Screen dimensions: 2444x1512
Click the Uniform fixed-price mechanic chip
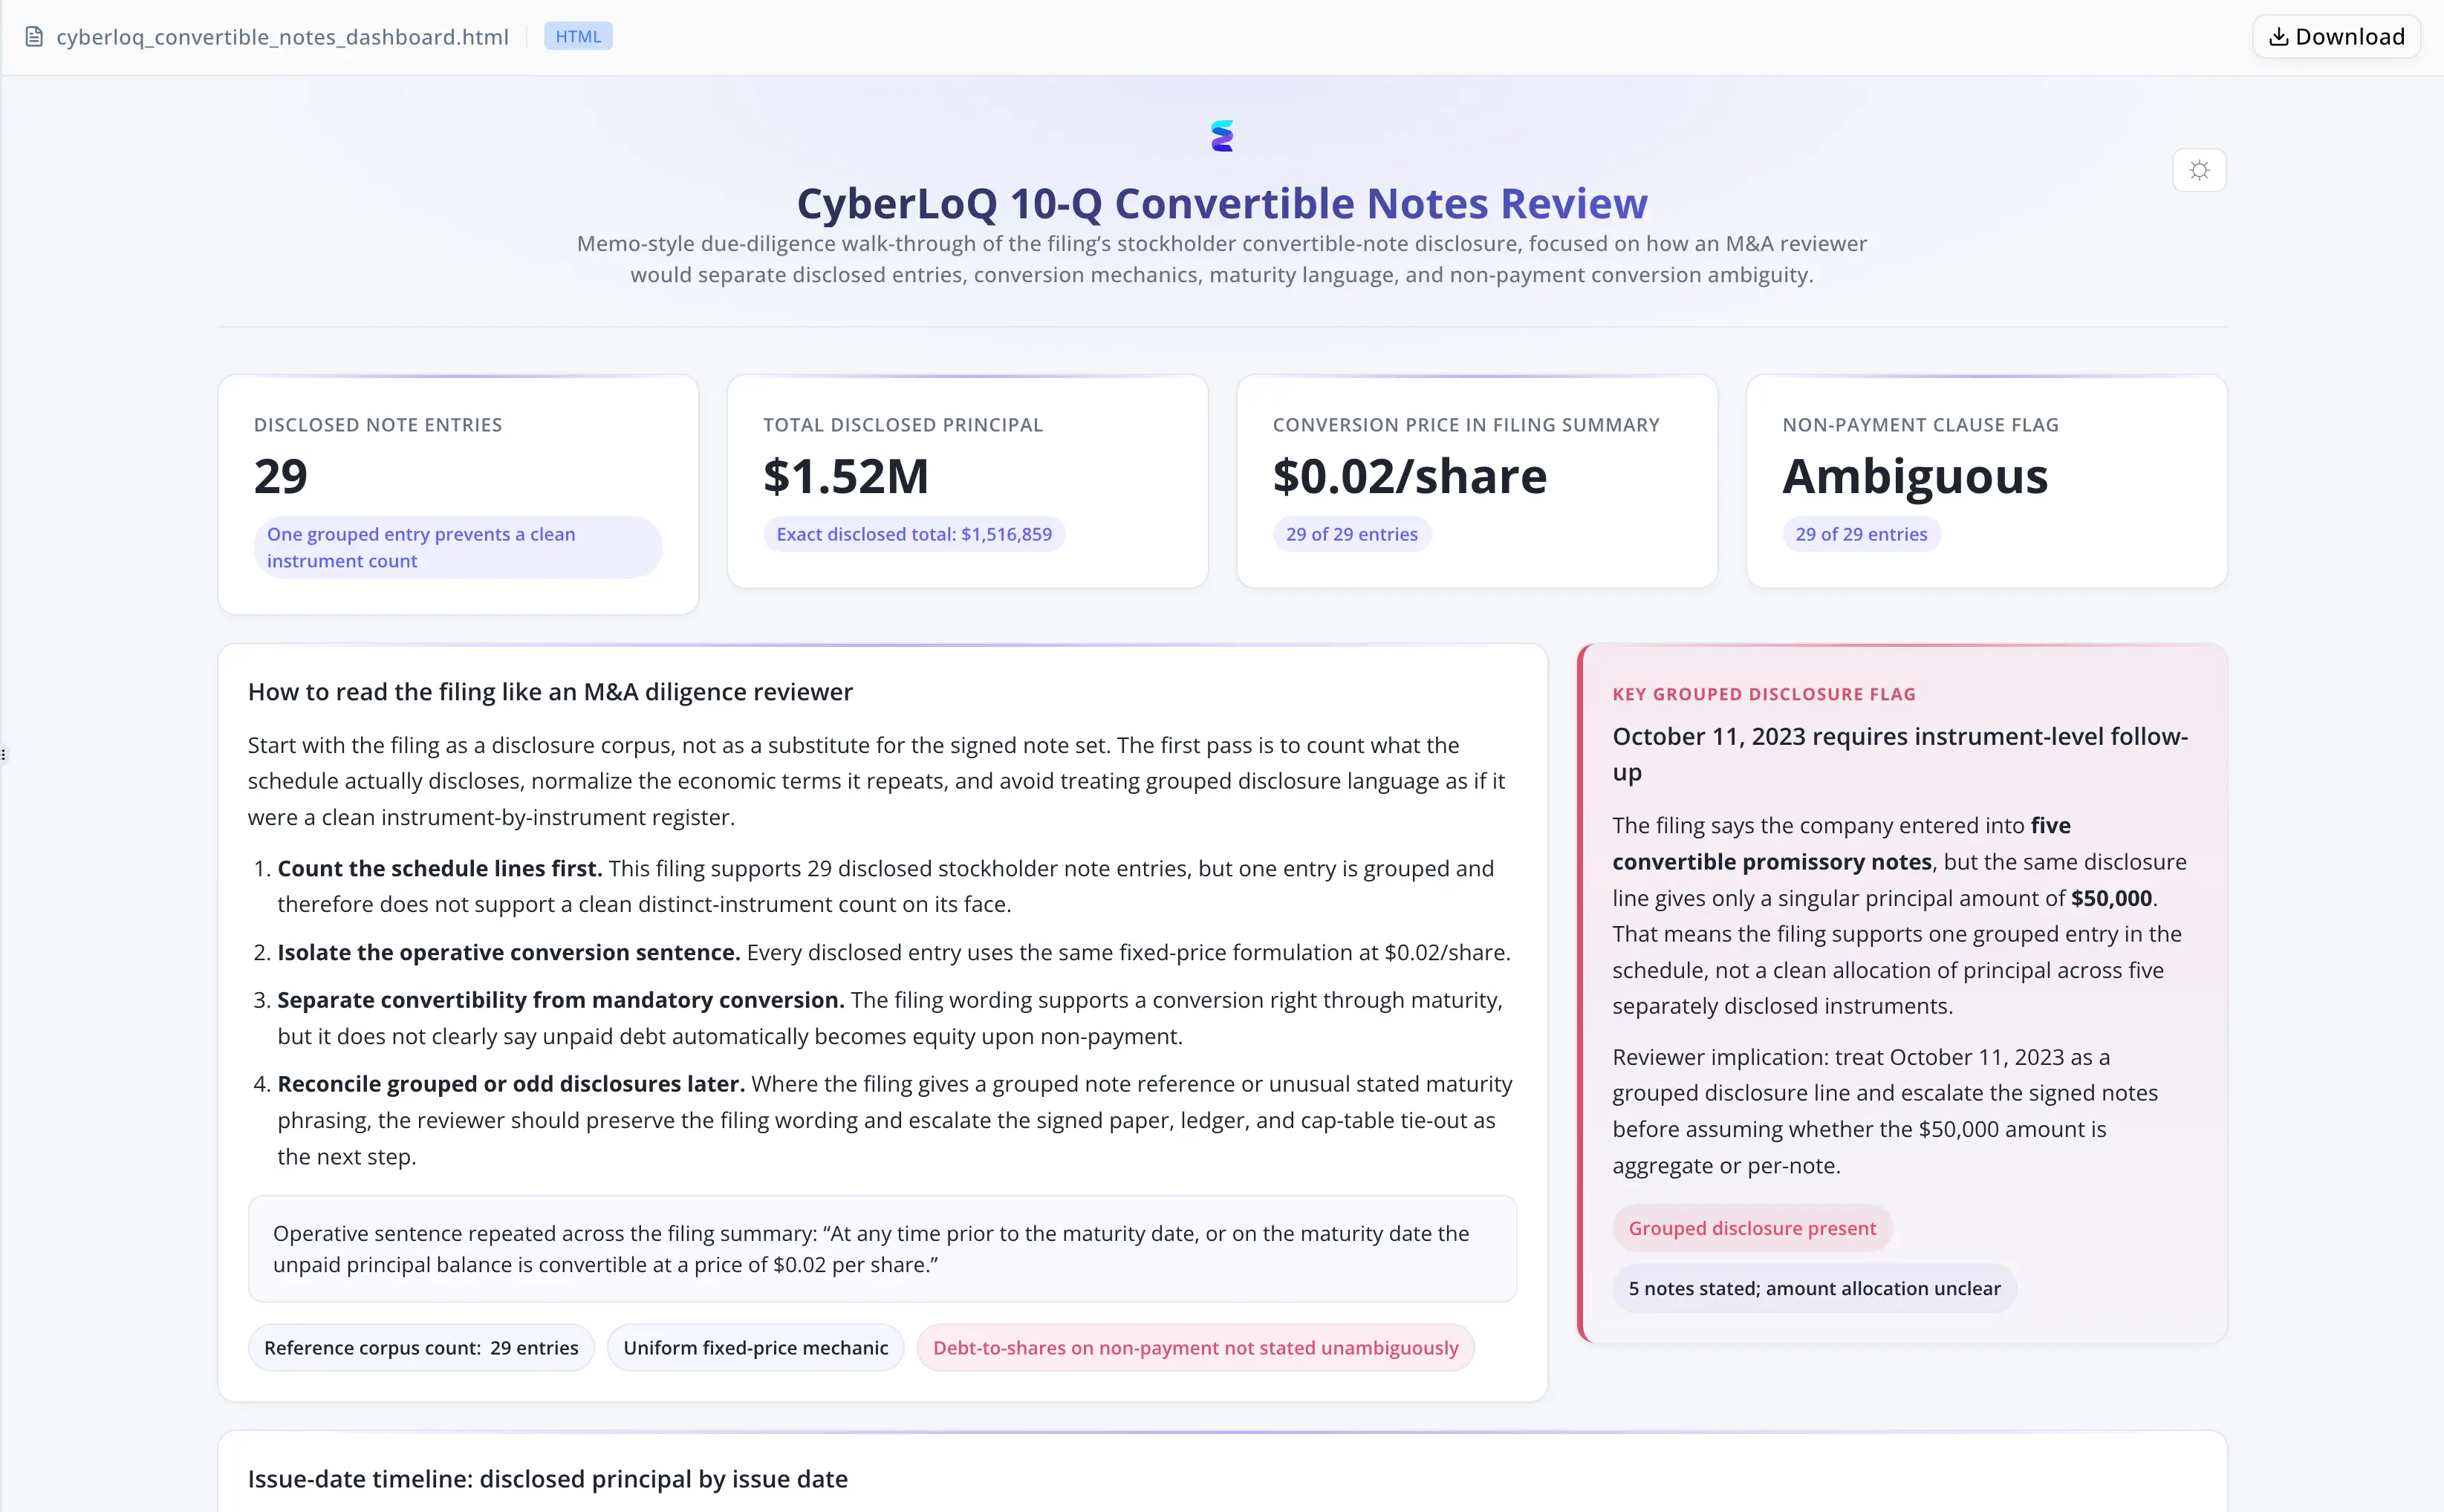pyautogui.click(x=755, y=1348)
